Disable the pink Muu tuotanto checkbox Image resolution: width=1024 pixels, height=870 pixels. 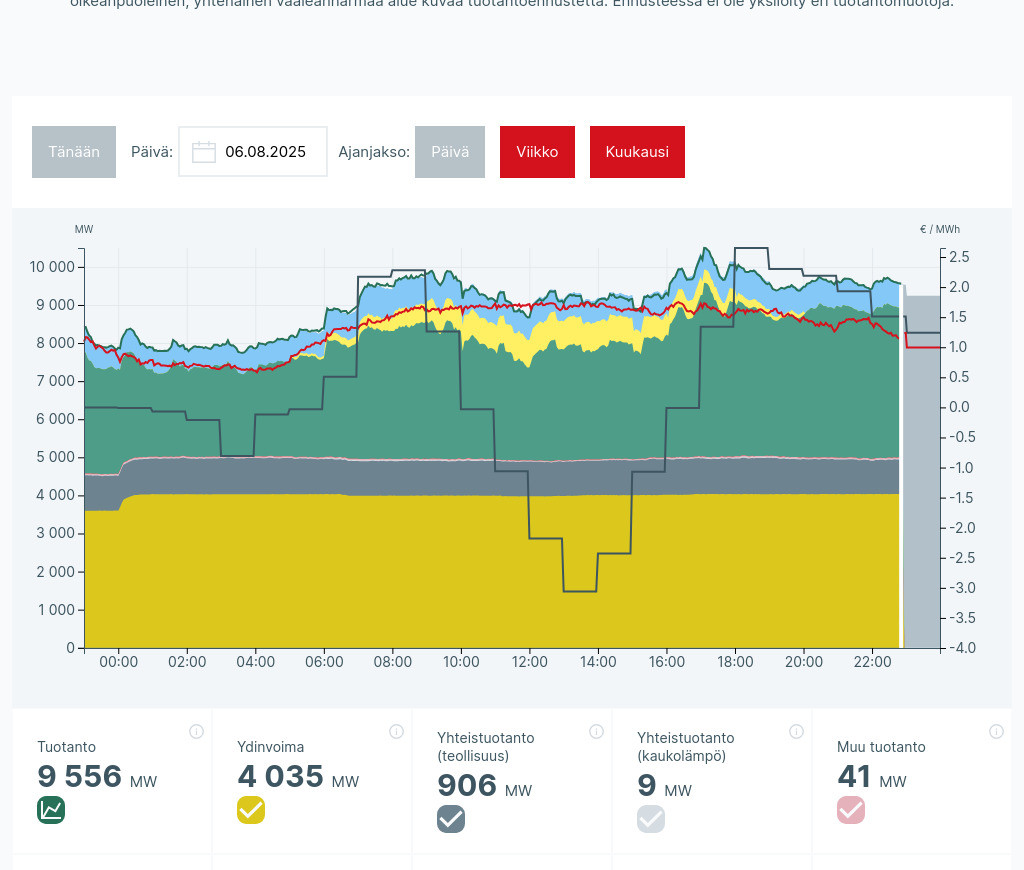[851, 810]
